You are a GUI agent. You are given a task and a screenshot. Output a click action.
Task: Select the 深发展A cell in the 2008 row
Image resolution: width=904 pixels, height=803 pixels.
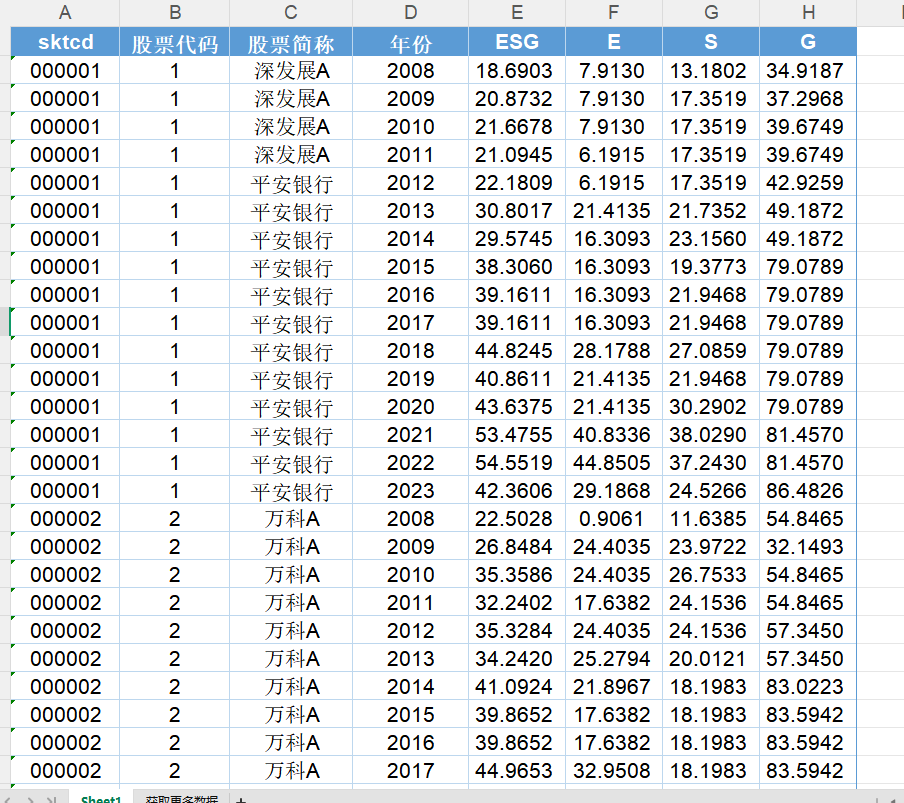tap(291, 70)
